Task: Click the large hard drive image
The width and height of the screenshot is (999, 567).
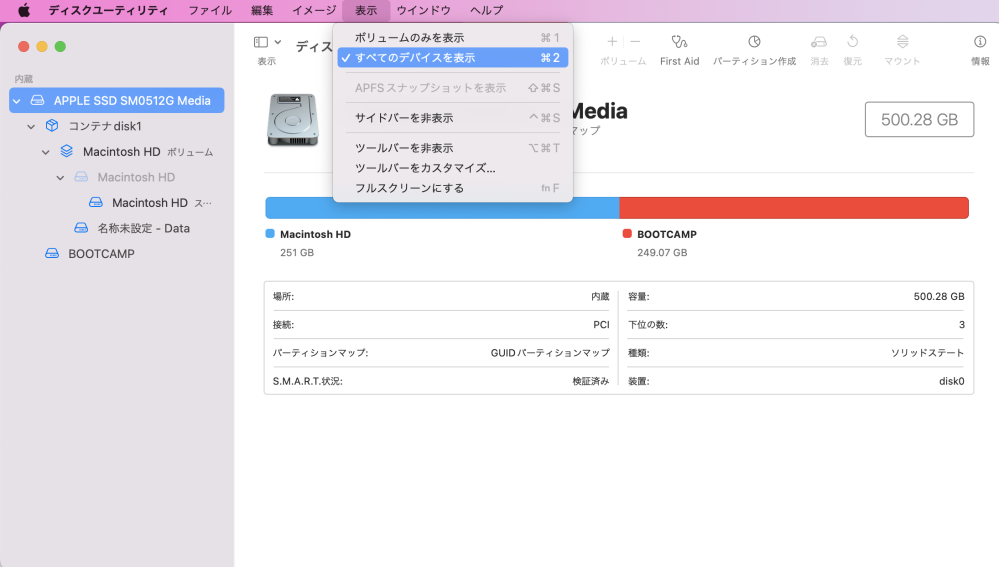Action: [x=293, y=120]
